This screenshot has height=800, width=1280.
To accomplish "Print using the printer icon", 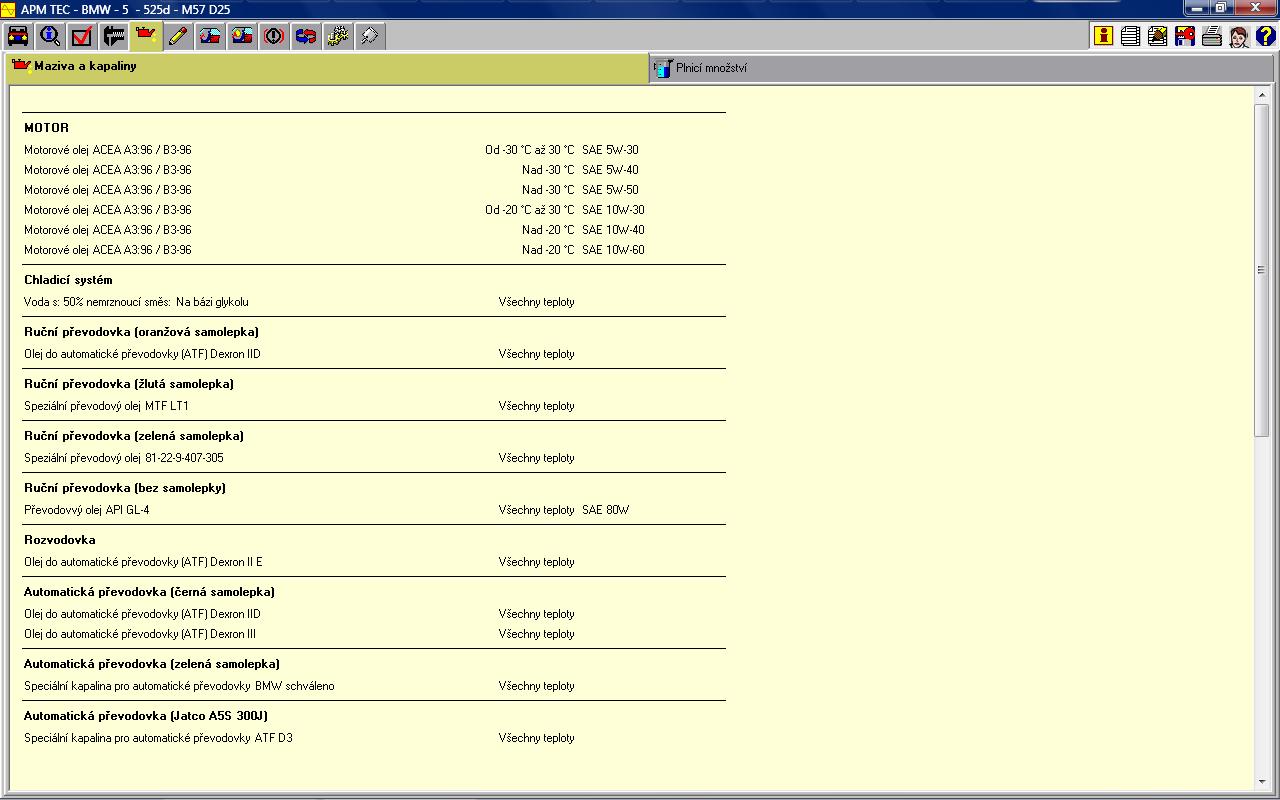I will 1212,37.
